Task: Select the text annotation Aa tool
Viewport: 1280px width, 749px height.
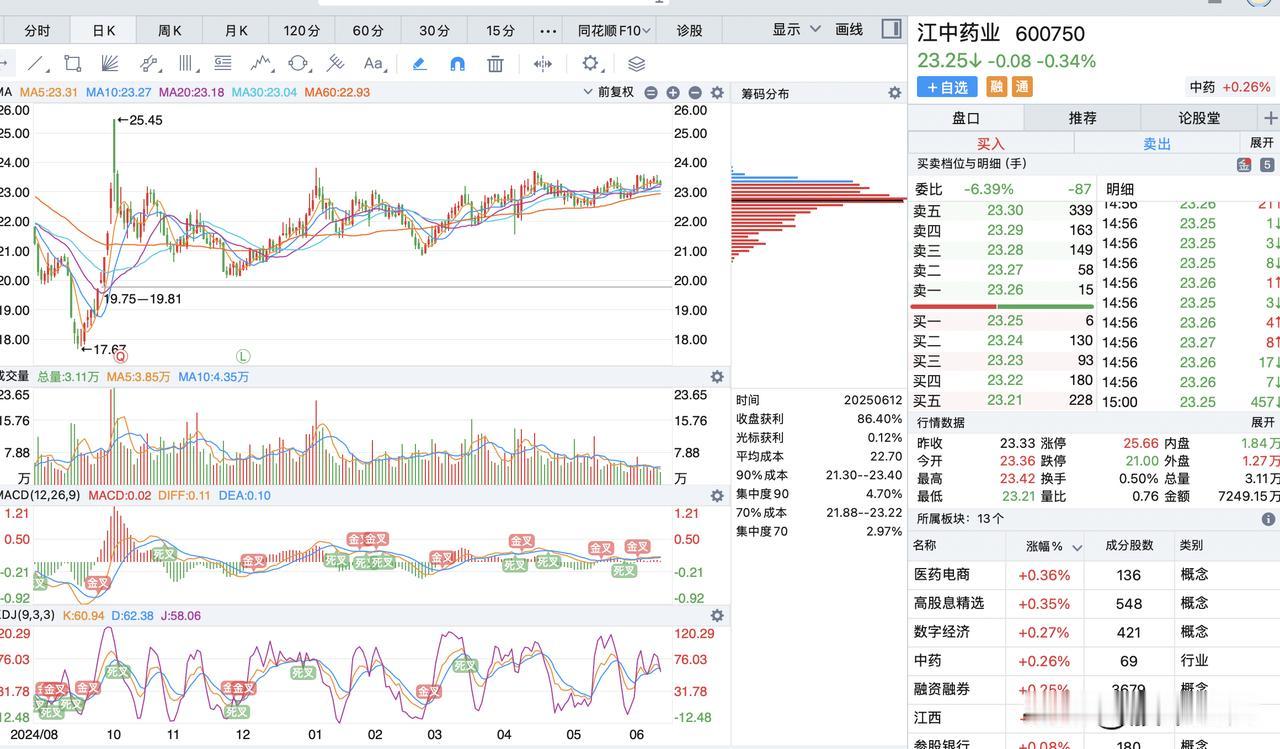Action: pyautogui.click(x=373, y=63)
